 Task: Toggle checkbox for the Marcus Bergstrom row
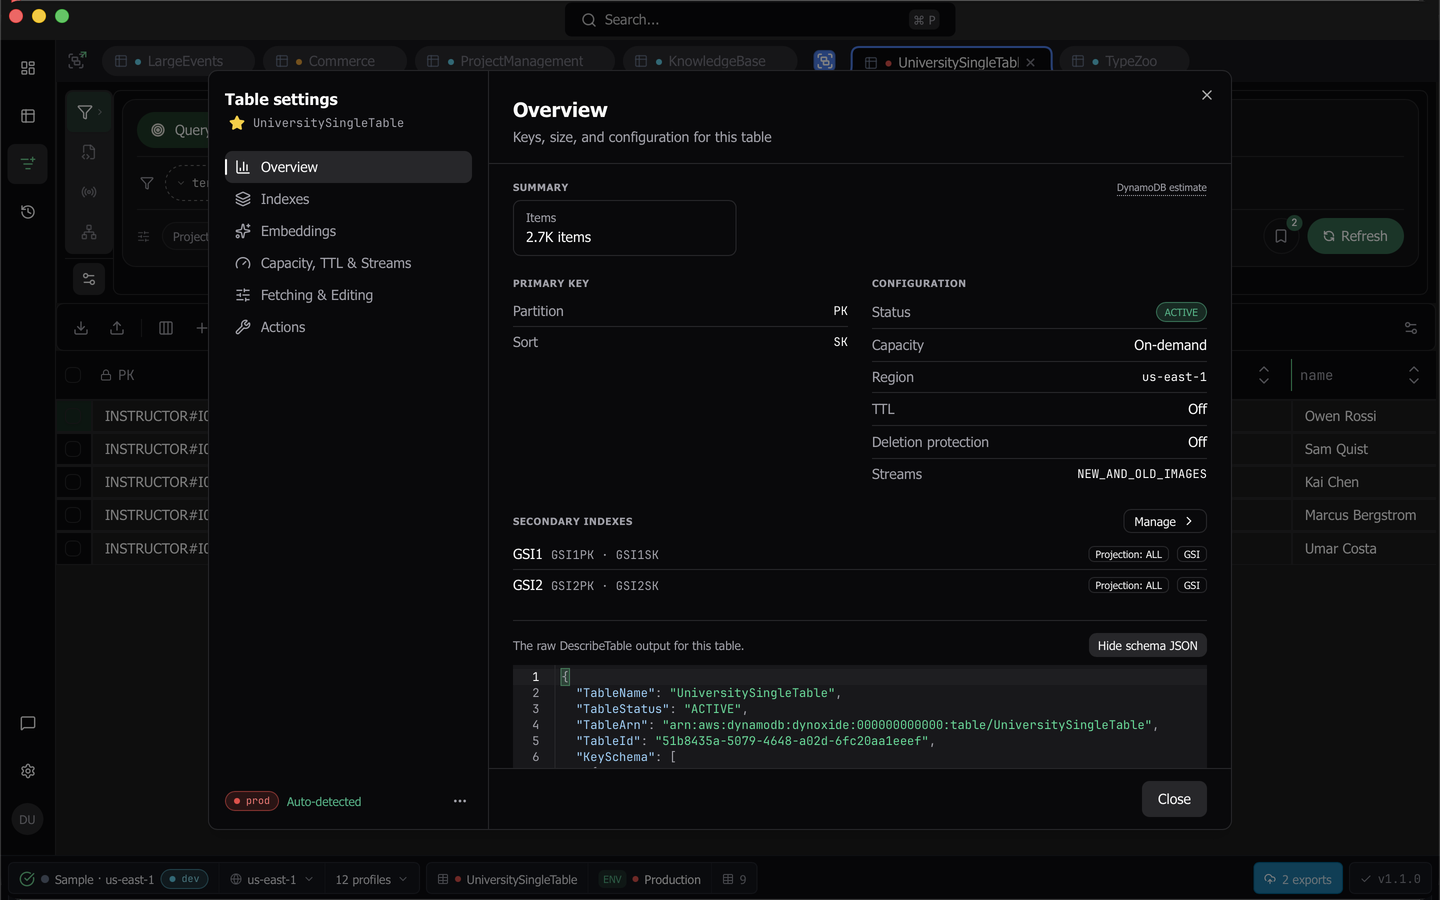coord(73,515)
